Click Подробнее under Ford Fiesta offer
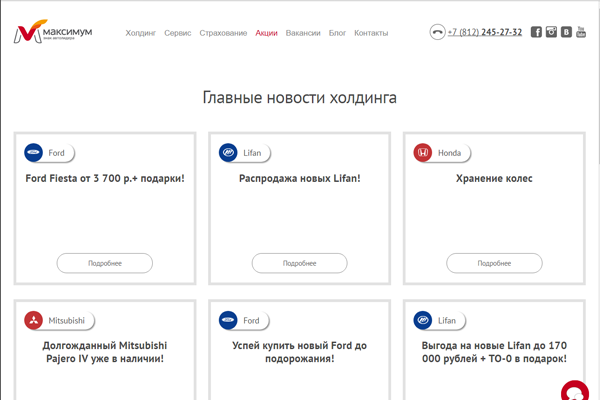 pos(105,263)
